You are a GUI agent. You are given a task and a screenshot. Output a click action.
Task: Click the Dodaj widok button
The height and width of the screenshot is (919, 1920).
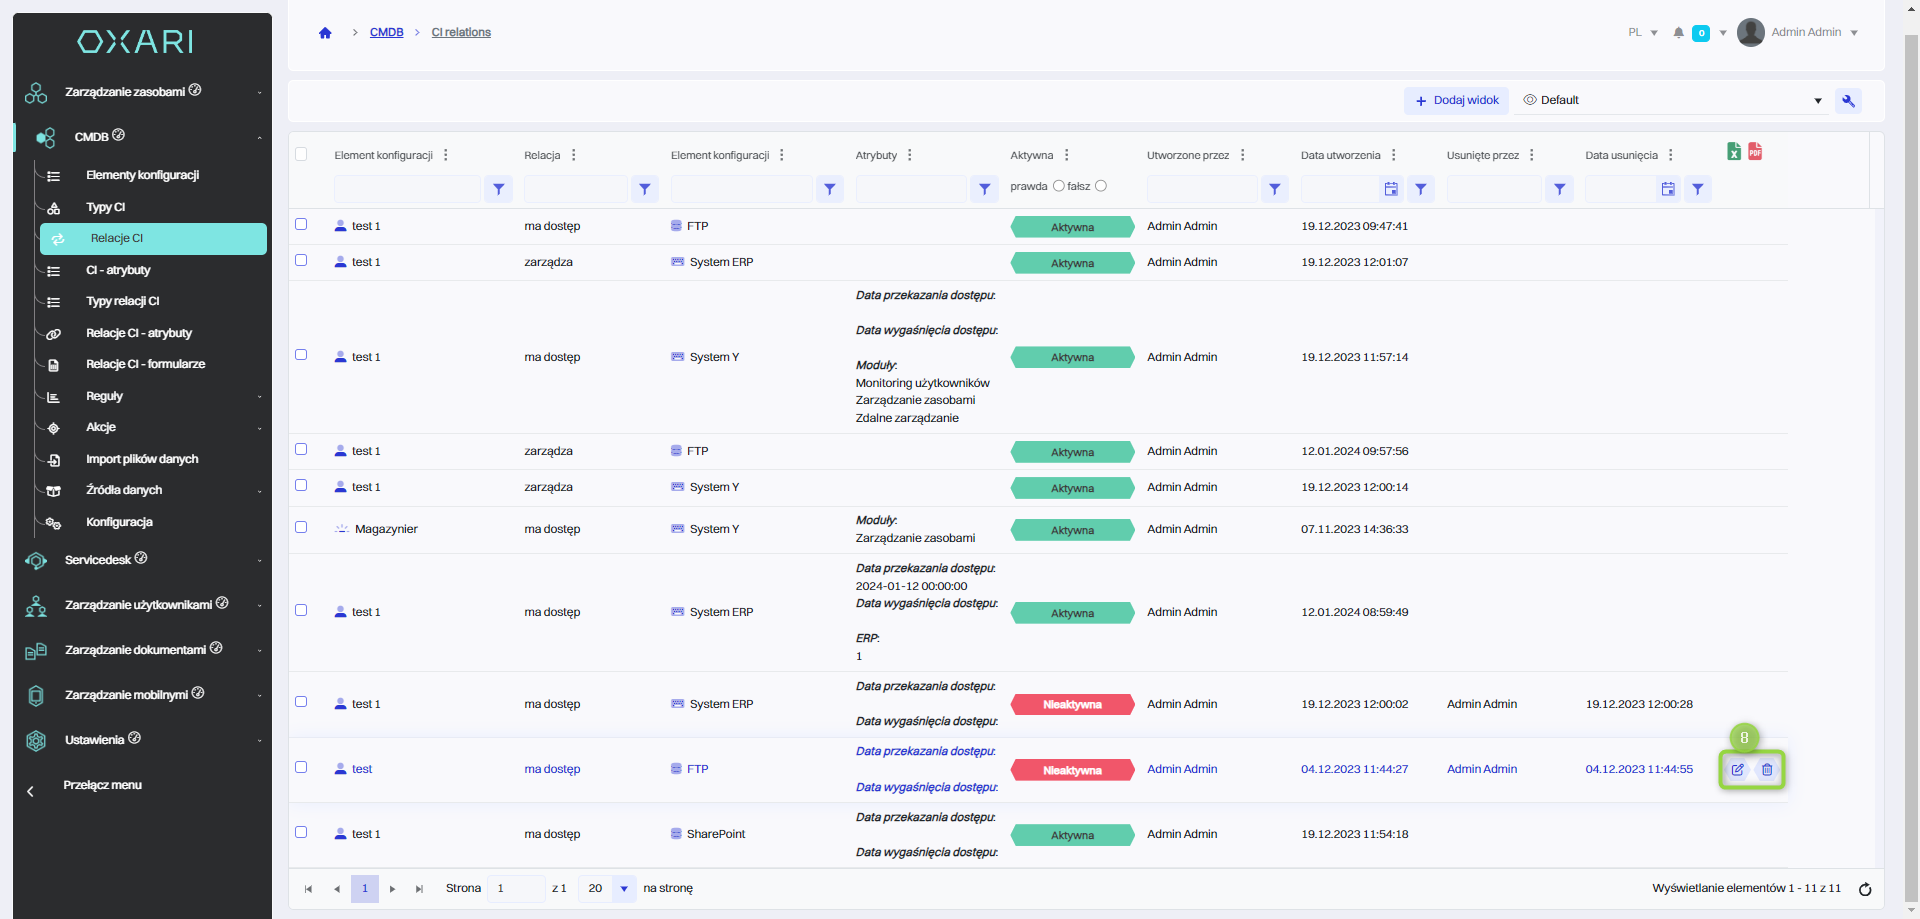point(1457,101)
